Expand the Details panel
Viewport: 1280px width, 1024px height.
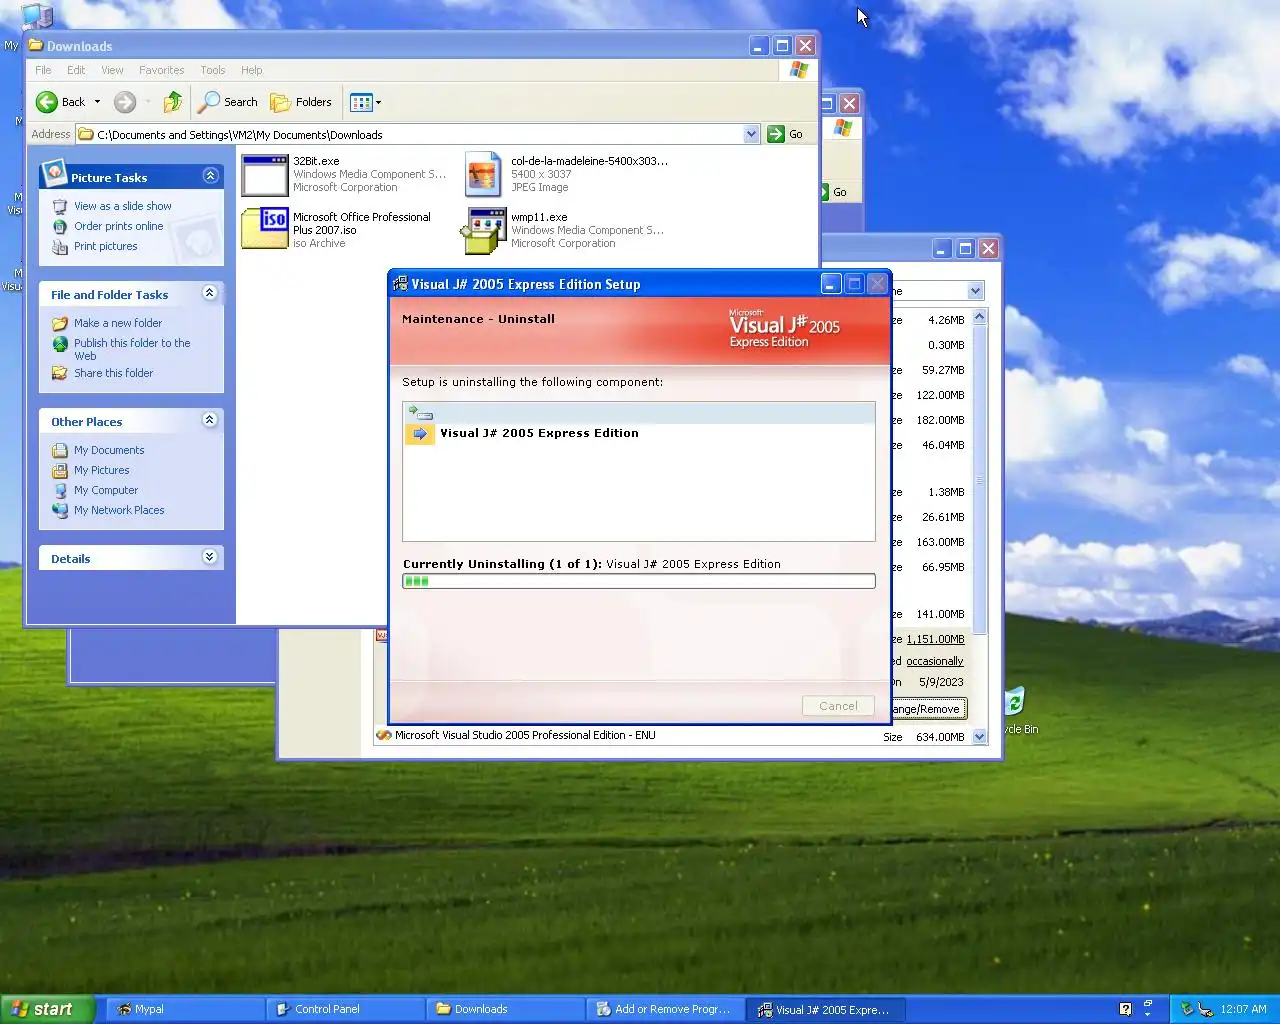[x=209, y=557]
